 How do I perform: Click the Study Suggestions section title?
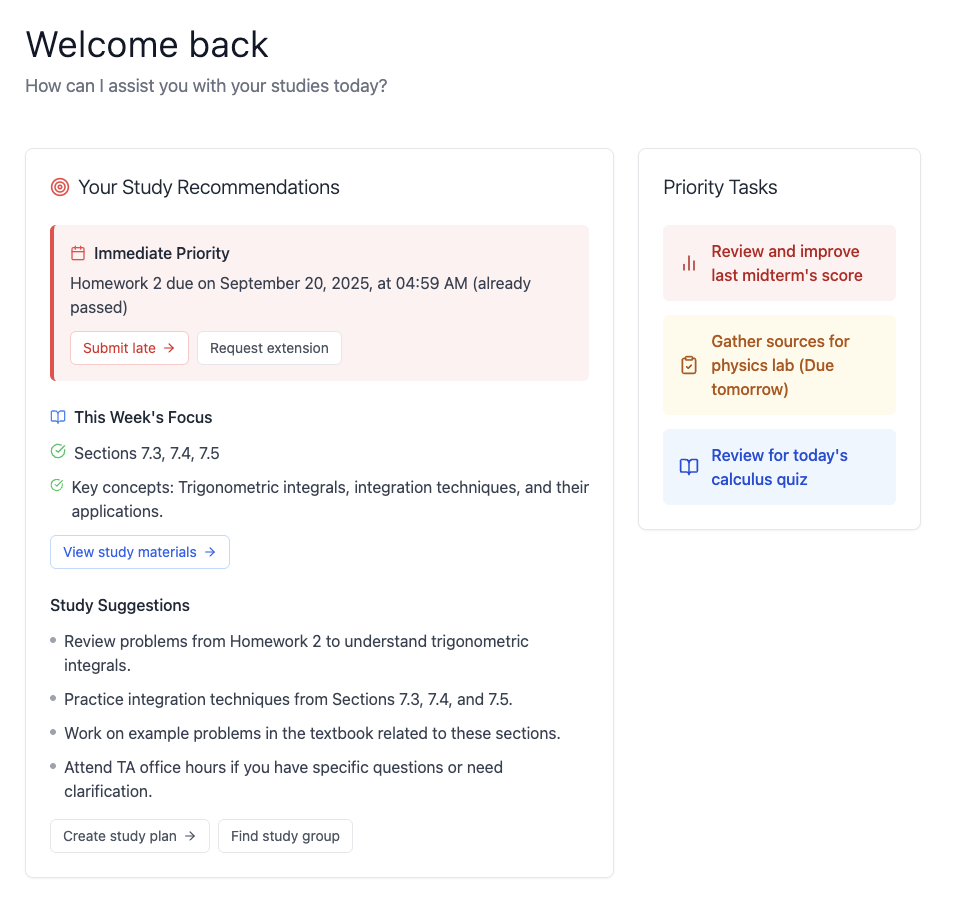click(120, 605)
